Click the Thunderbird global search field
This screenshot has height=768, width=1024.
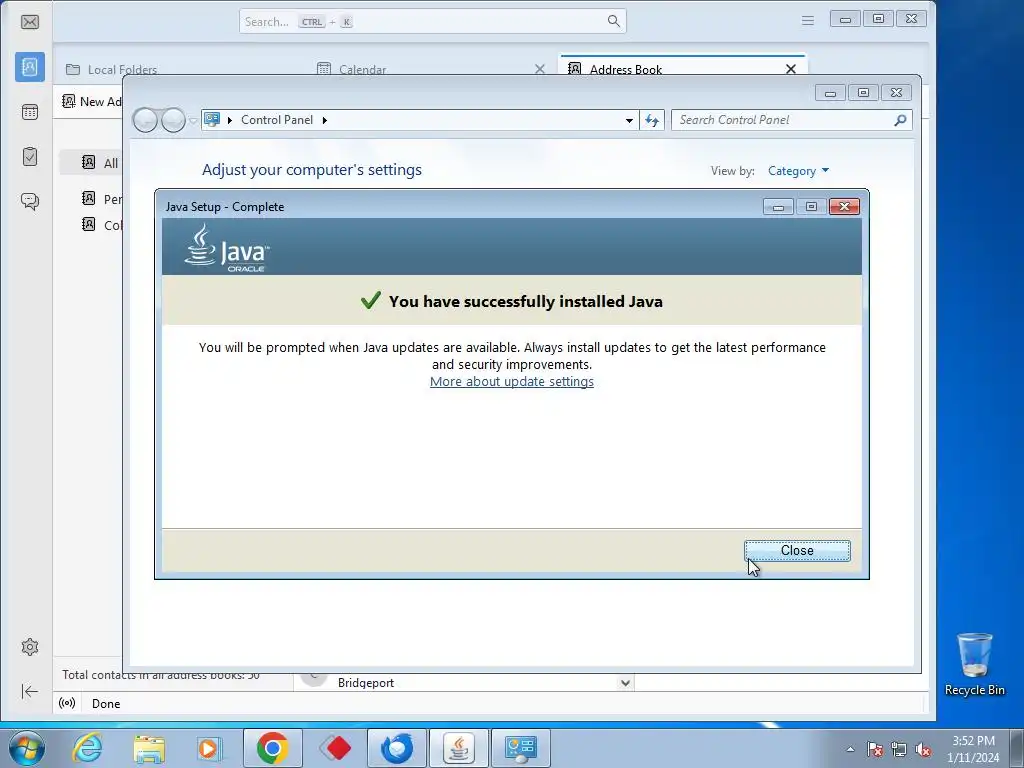click(x=432, y=21)
